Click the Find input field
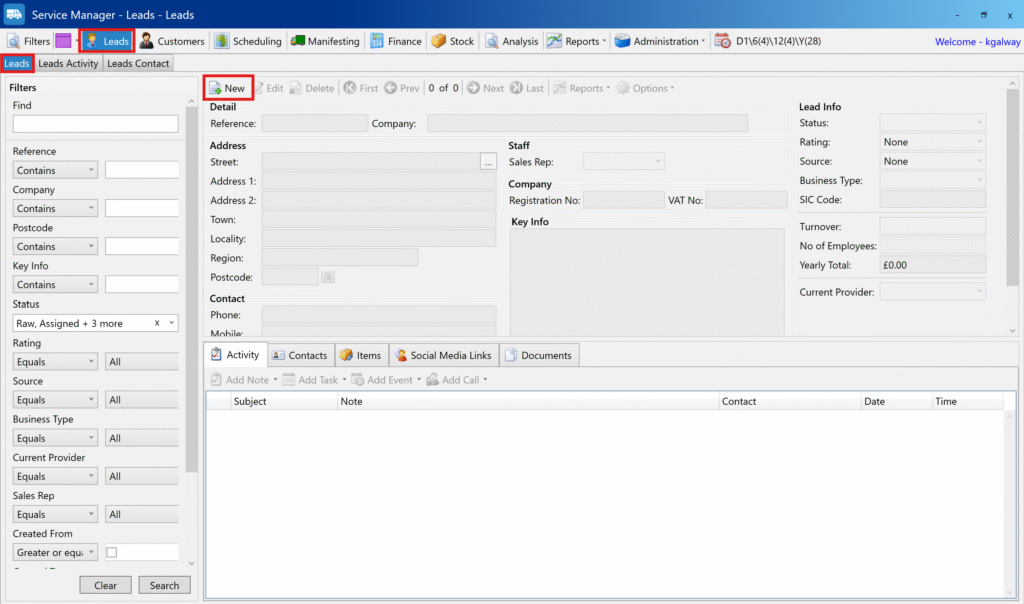Viewport: 1024px width, 604px height. [x=95, y=124]
